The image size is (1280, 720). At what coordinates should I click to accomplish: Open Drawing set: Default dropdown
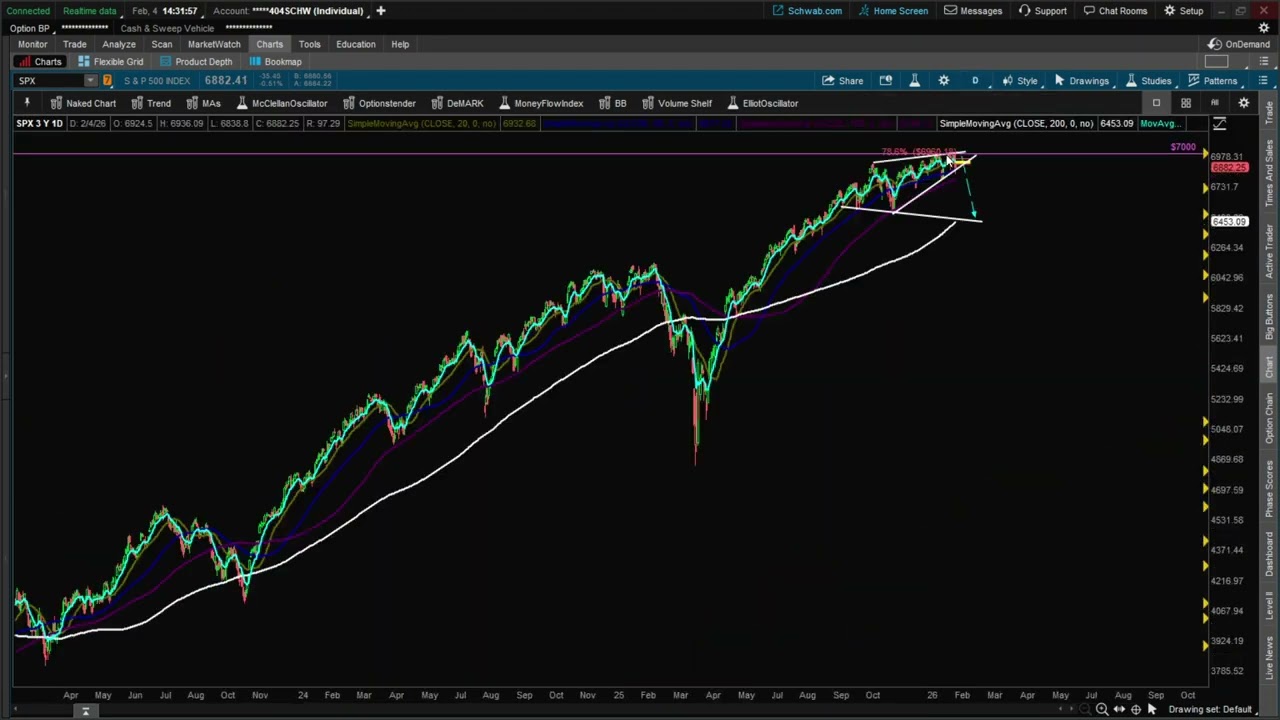[x=1215, y=710]
